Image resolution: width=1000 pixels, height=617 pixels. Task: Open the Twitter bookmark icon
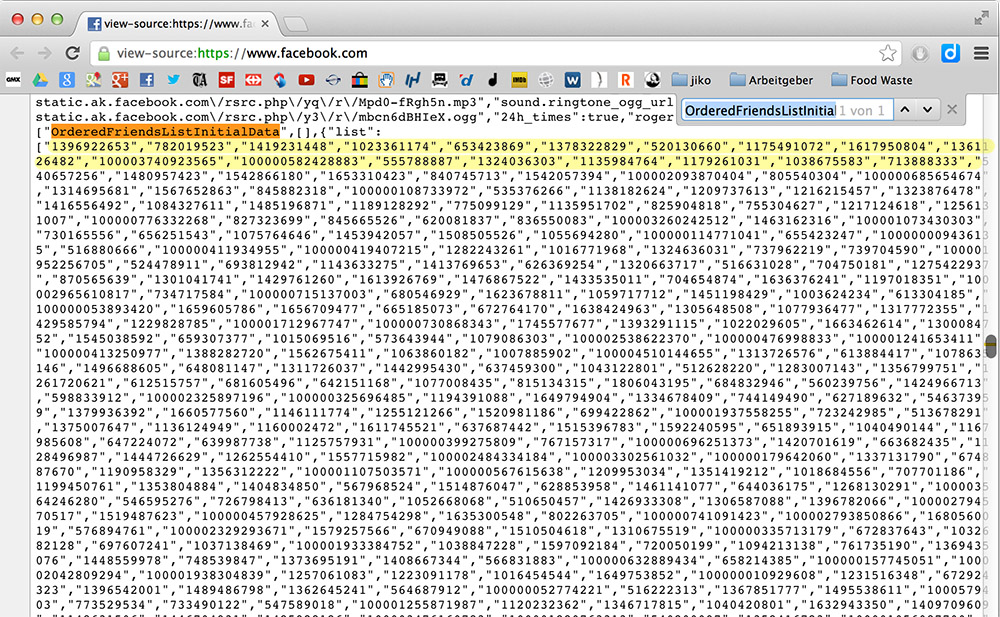[173, 80]
